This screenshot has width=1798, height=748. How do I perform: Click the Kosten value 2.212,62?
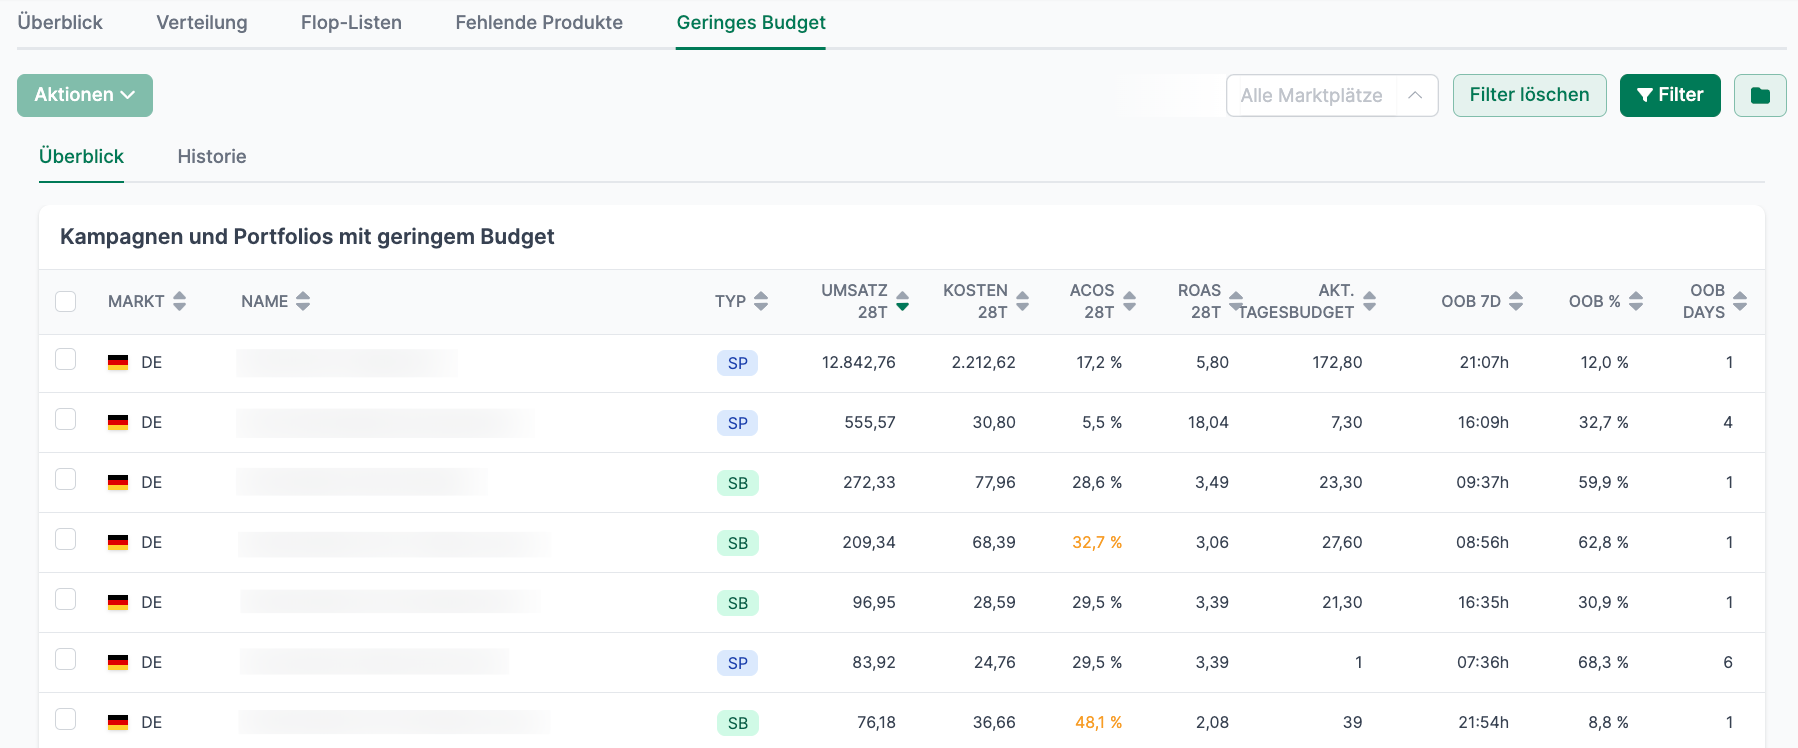[x=983, y=362]
